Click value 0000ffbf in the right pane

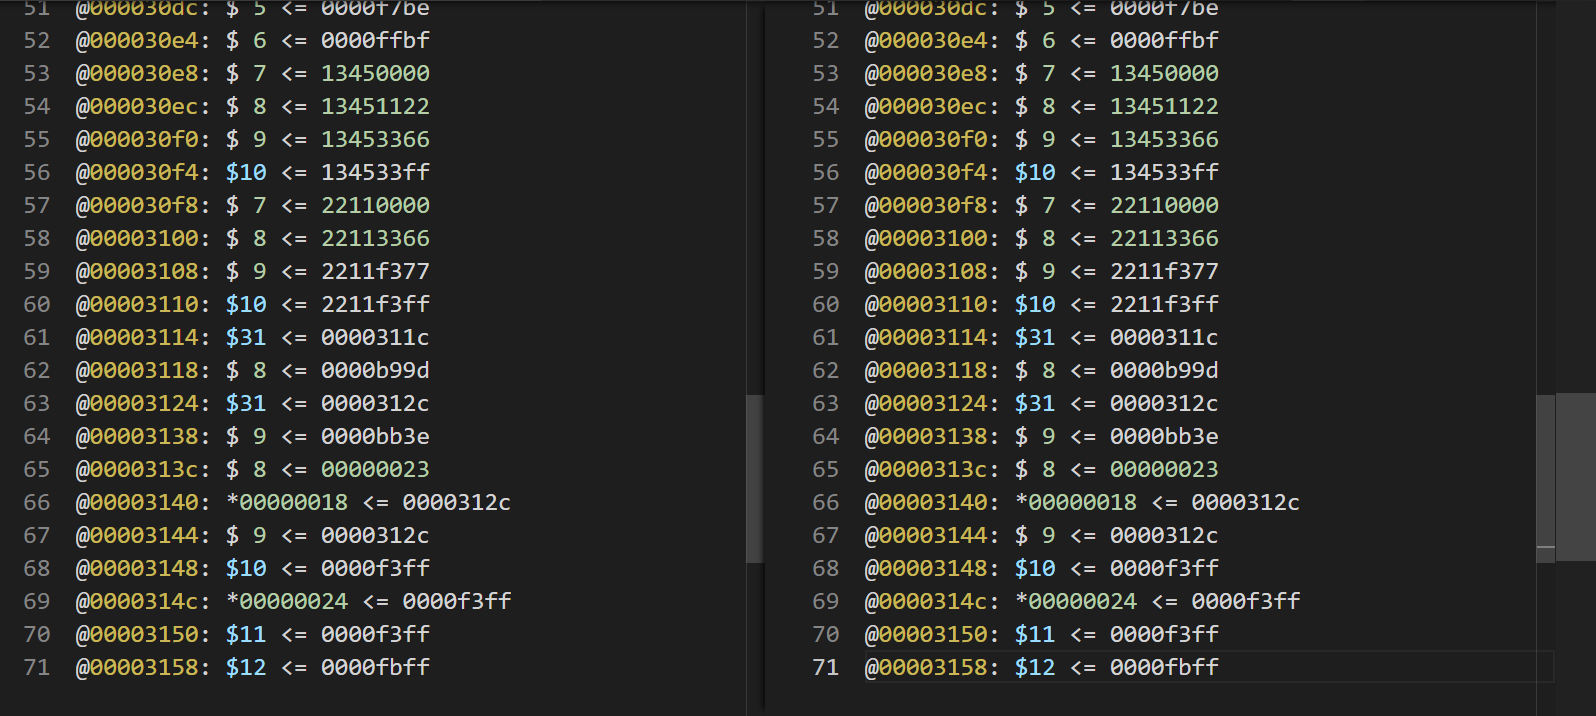[1164, 40]
